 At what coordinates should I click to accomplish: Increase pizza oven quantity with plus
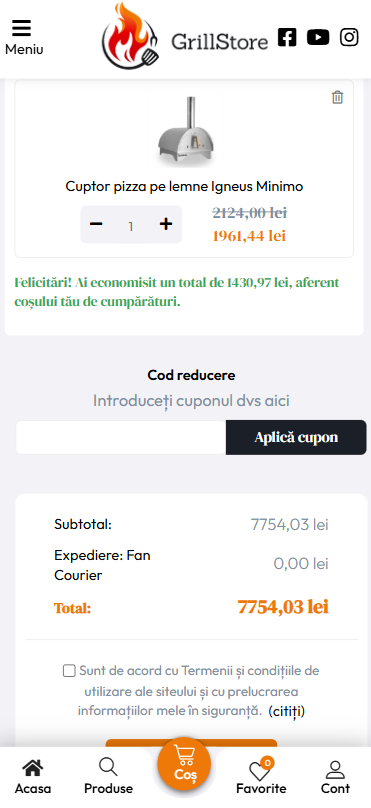[x=165, y=224]
